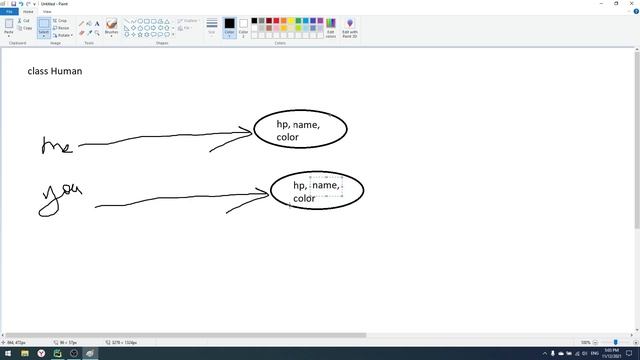The height and width of the screenshot is (360, 640).
Task: Click the selected 'name,' text in lower ellipse
Action: pyautogui.click(x=326, y=186)
